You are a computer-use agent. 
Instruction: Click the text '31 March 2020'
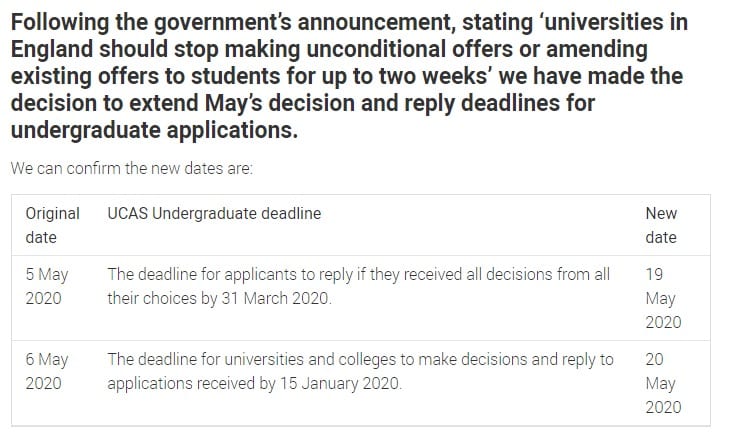275,298
